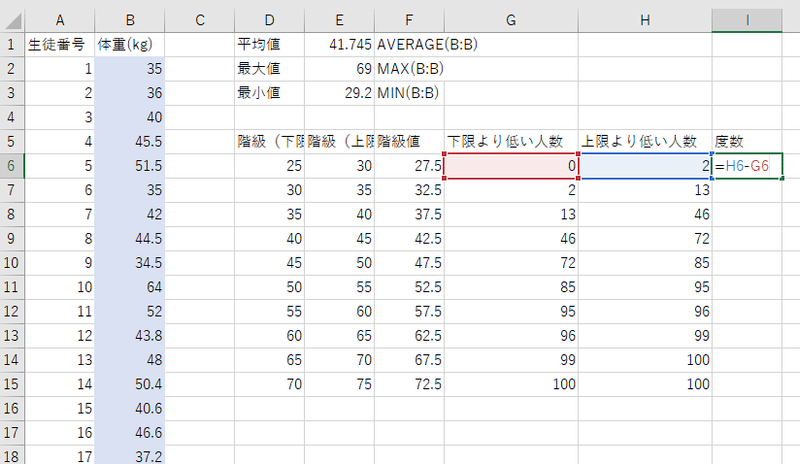Click the 下限より低い人数 header cell
Screen dimensions: 800x464
click(x=511, y=141)
